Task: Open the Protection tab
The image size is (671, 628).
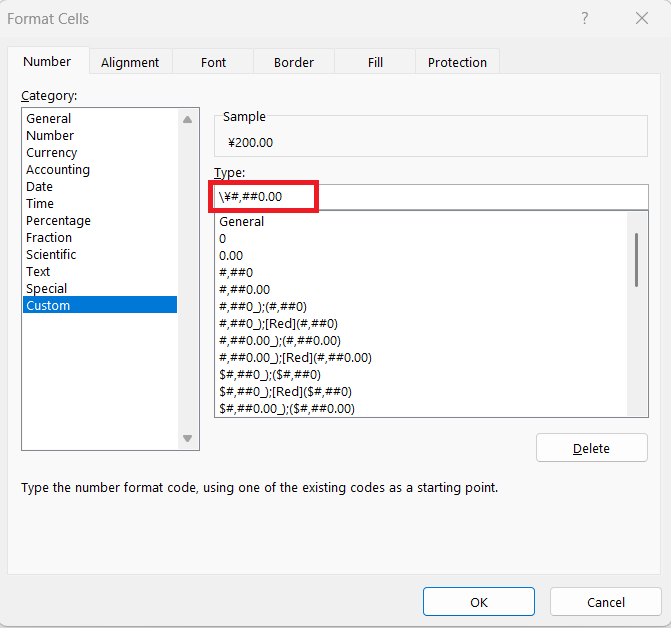Action: tap(457, 62)
